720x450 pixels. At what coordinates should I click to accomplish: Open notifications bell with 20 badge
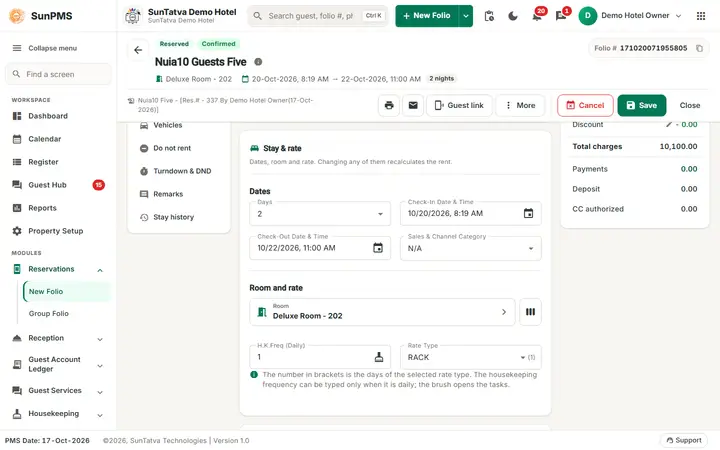[x=537, y=15]
